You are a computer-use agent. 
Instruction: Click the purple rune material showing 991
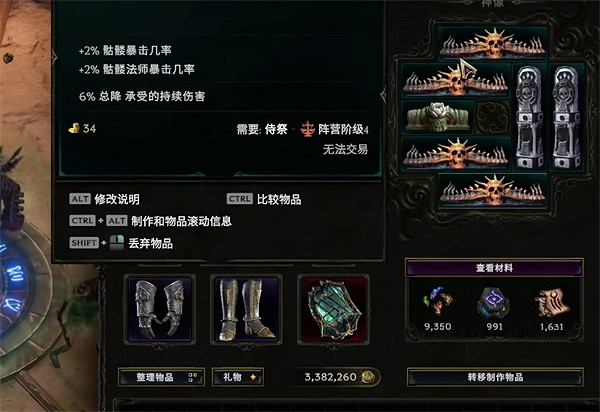tap(494, 308)
